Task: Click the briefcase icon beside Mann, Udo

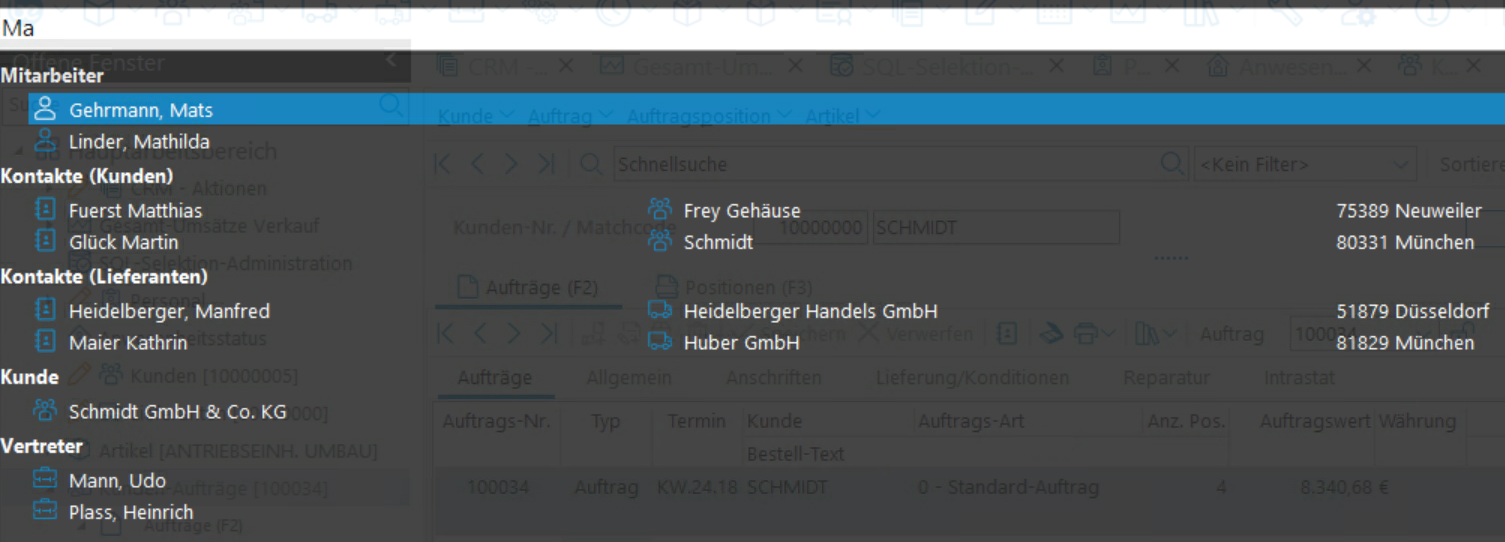Action: point(45,480)
